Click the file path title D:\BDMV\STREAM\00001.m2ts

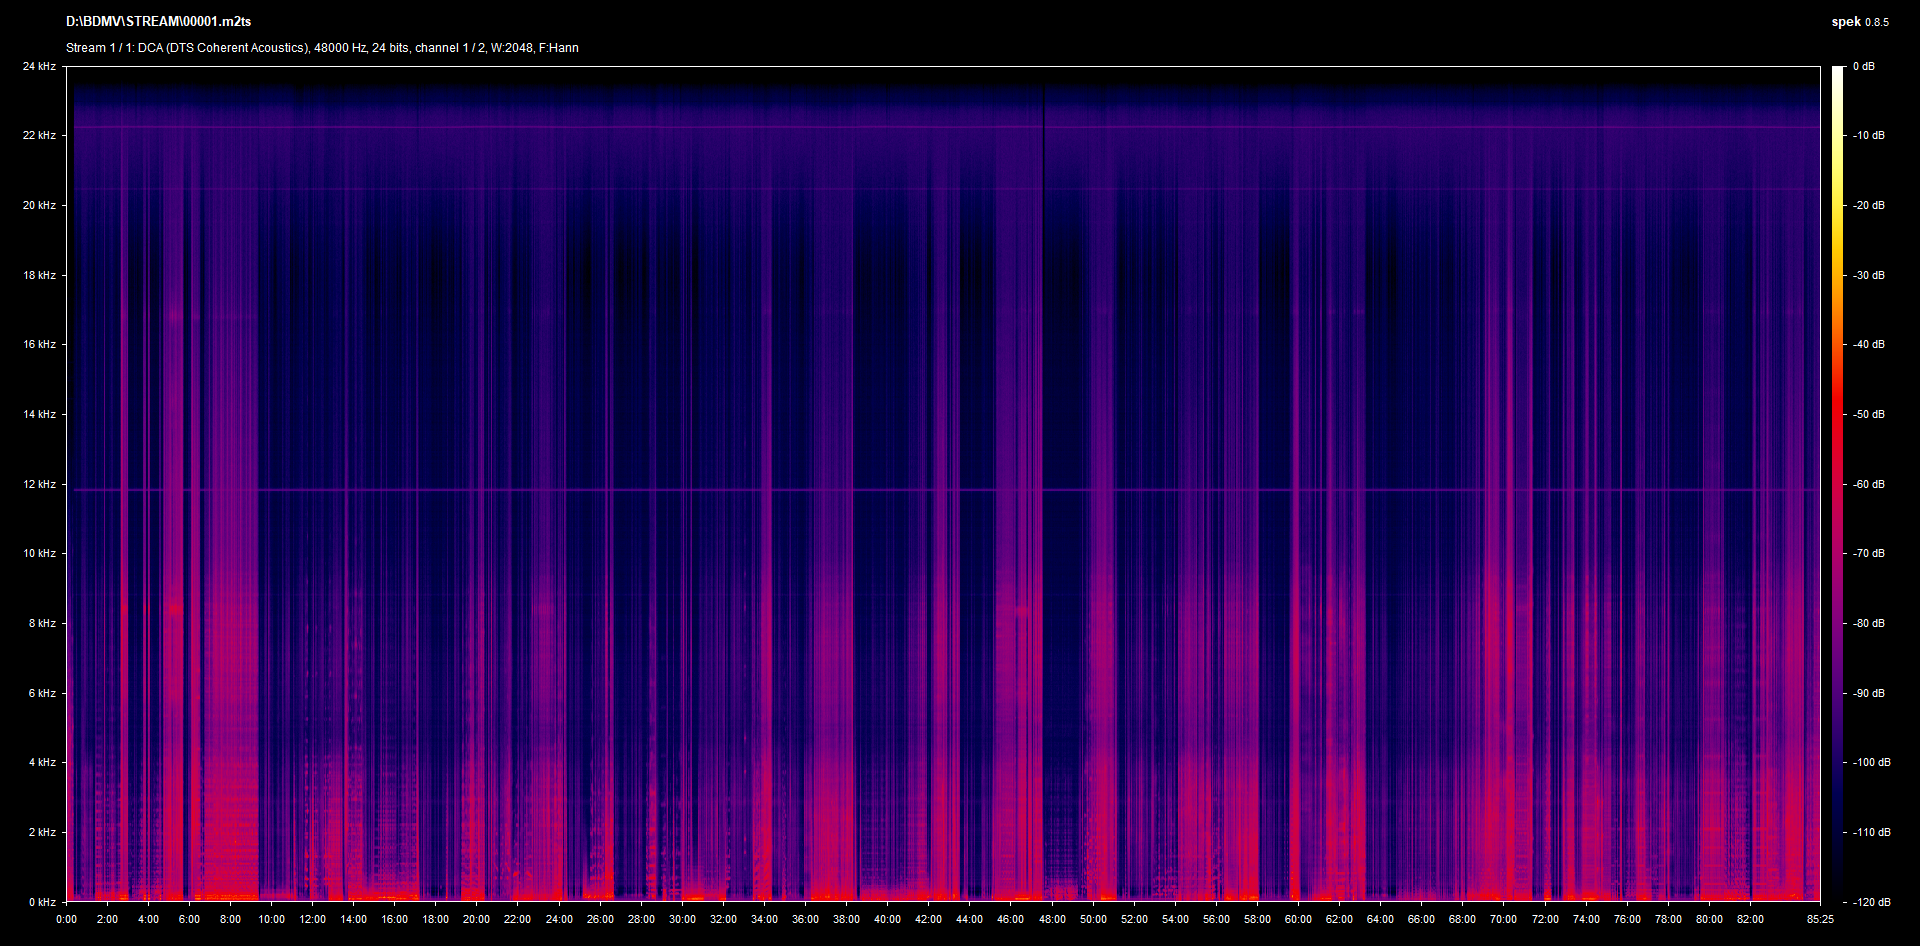(158, 21)
